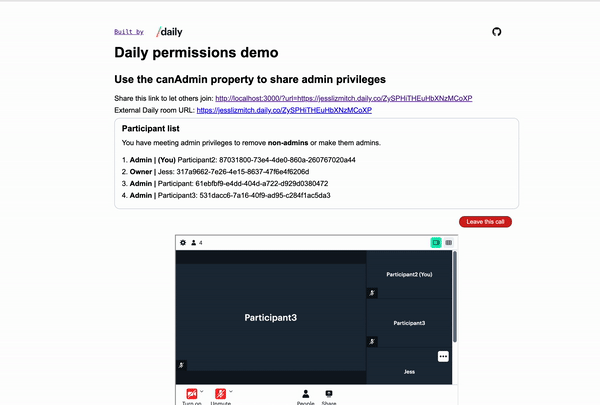Screen dimensions: 600x405
Task: Open the localhost share join link
Action: 344,98
